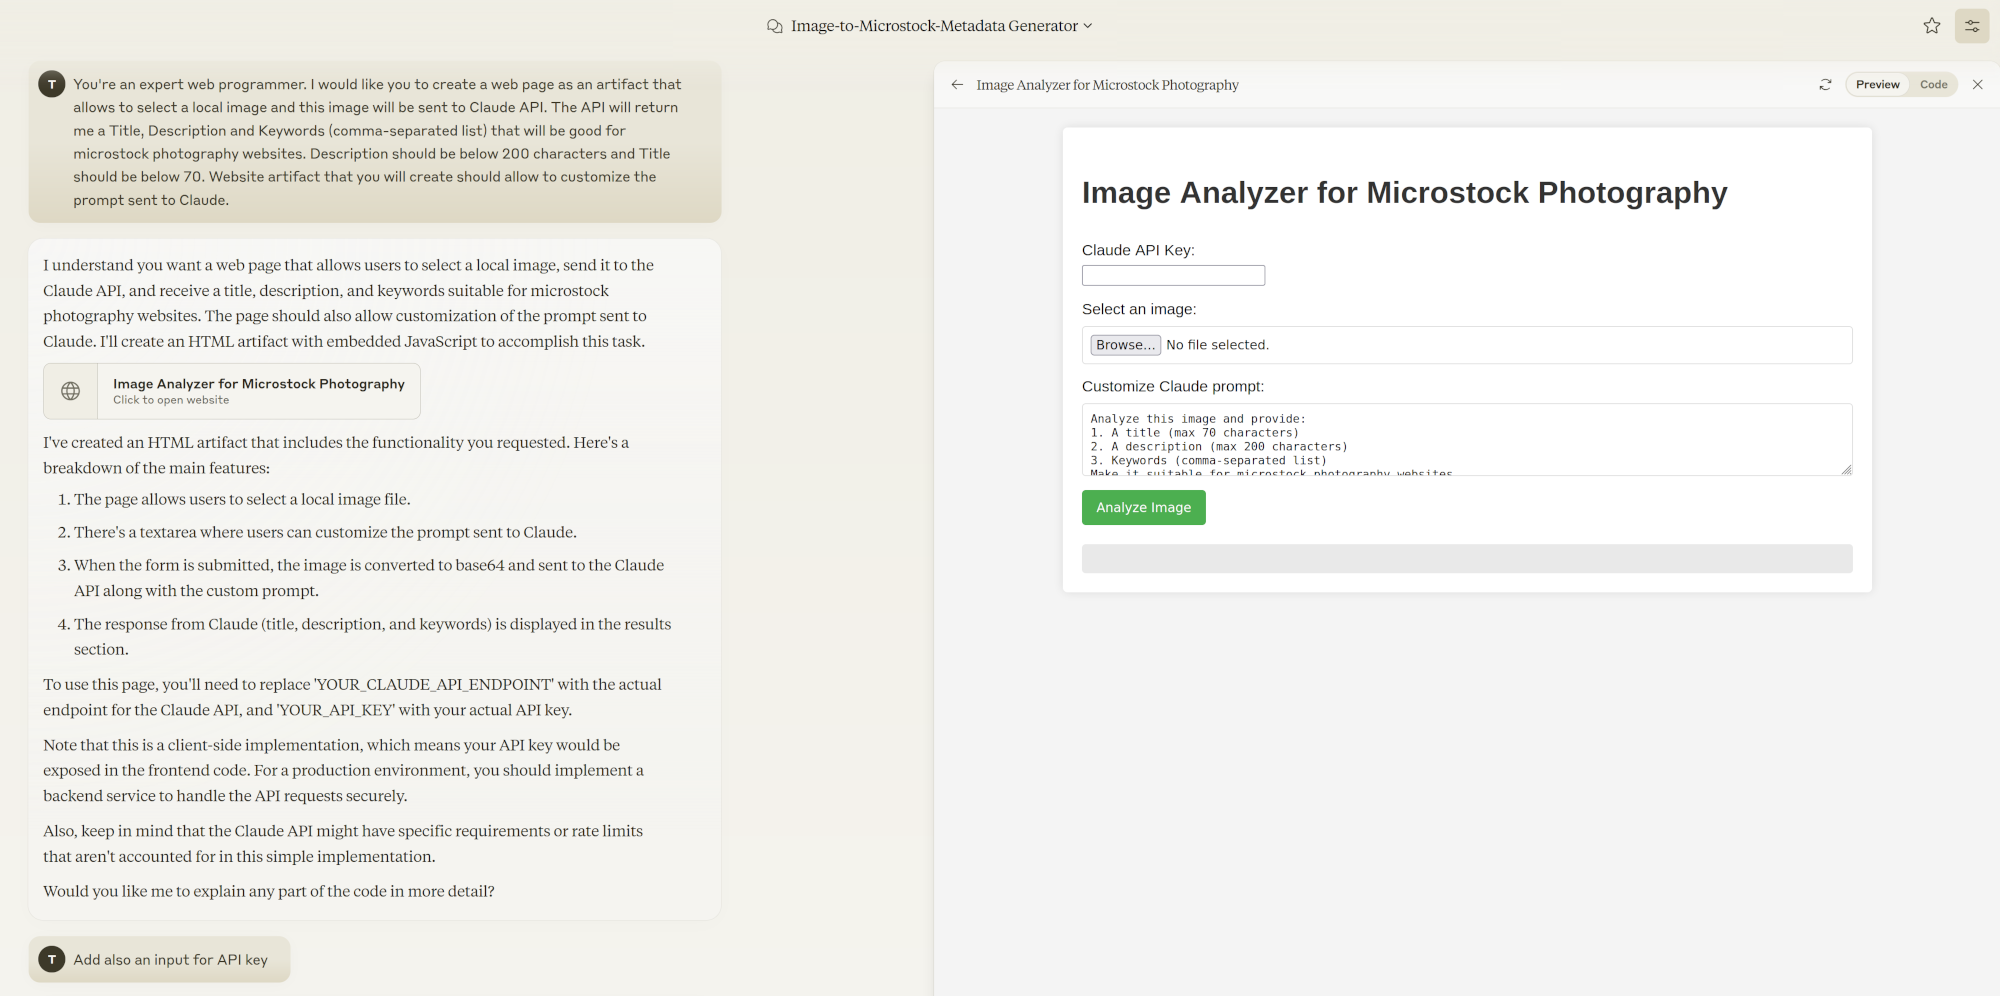2000x996 pixels.
Task: Focus the Claude API Key field
Action: point(1173,276)
